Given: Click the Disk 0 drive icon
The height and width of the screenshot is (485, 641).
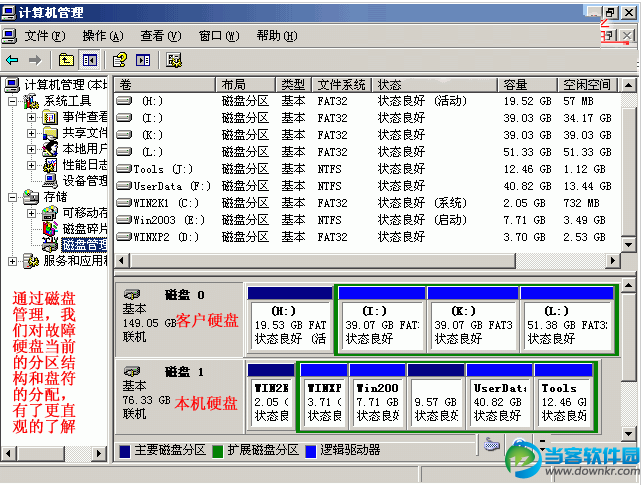Looking at the screenshot, I should [132, 294].
